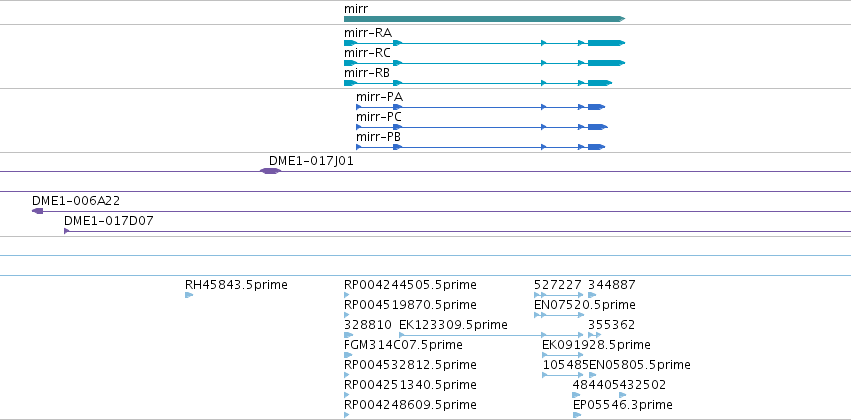The image size is (851, 420).
Task: Click the mirr-RB transcript label
Action: pyautogui.click(x=366, y=73)
